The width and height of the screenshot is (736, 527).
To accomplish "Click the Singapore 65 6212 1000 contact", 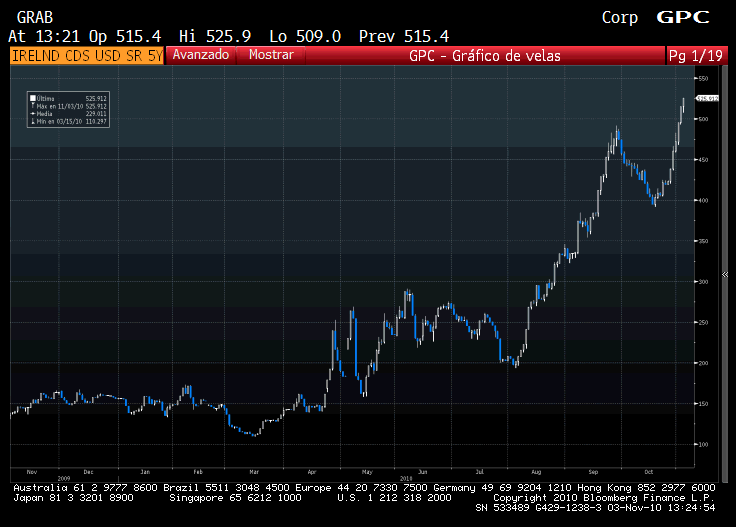I will click(x=235, y=498).
